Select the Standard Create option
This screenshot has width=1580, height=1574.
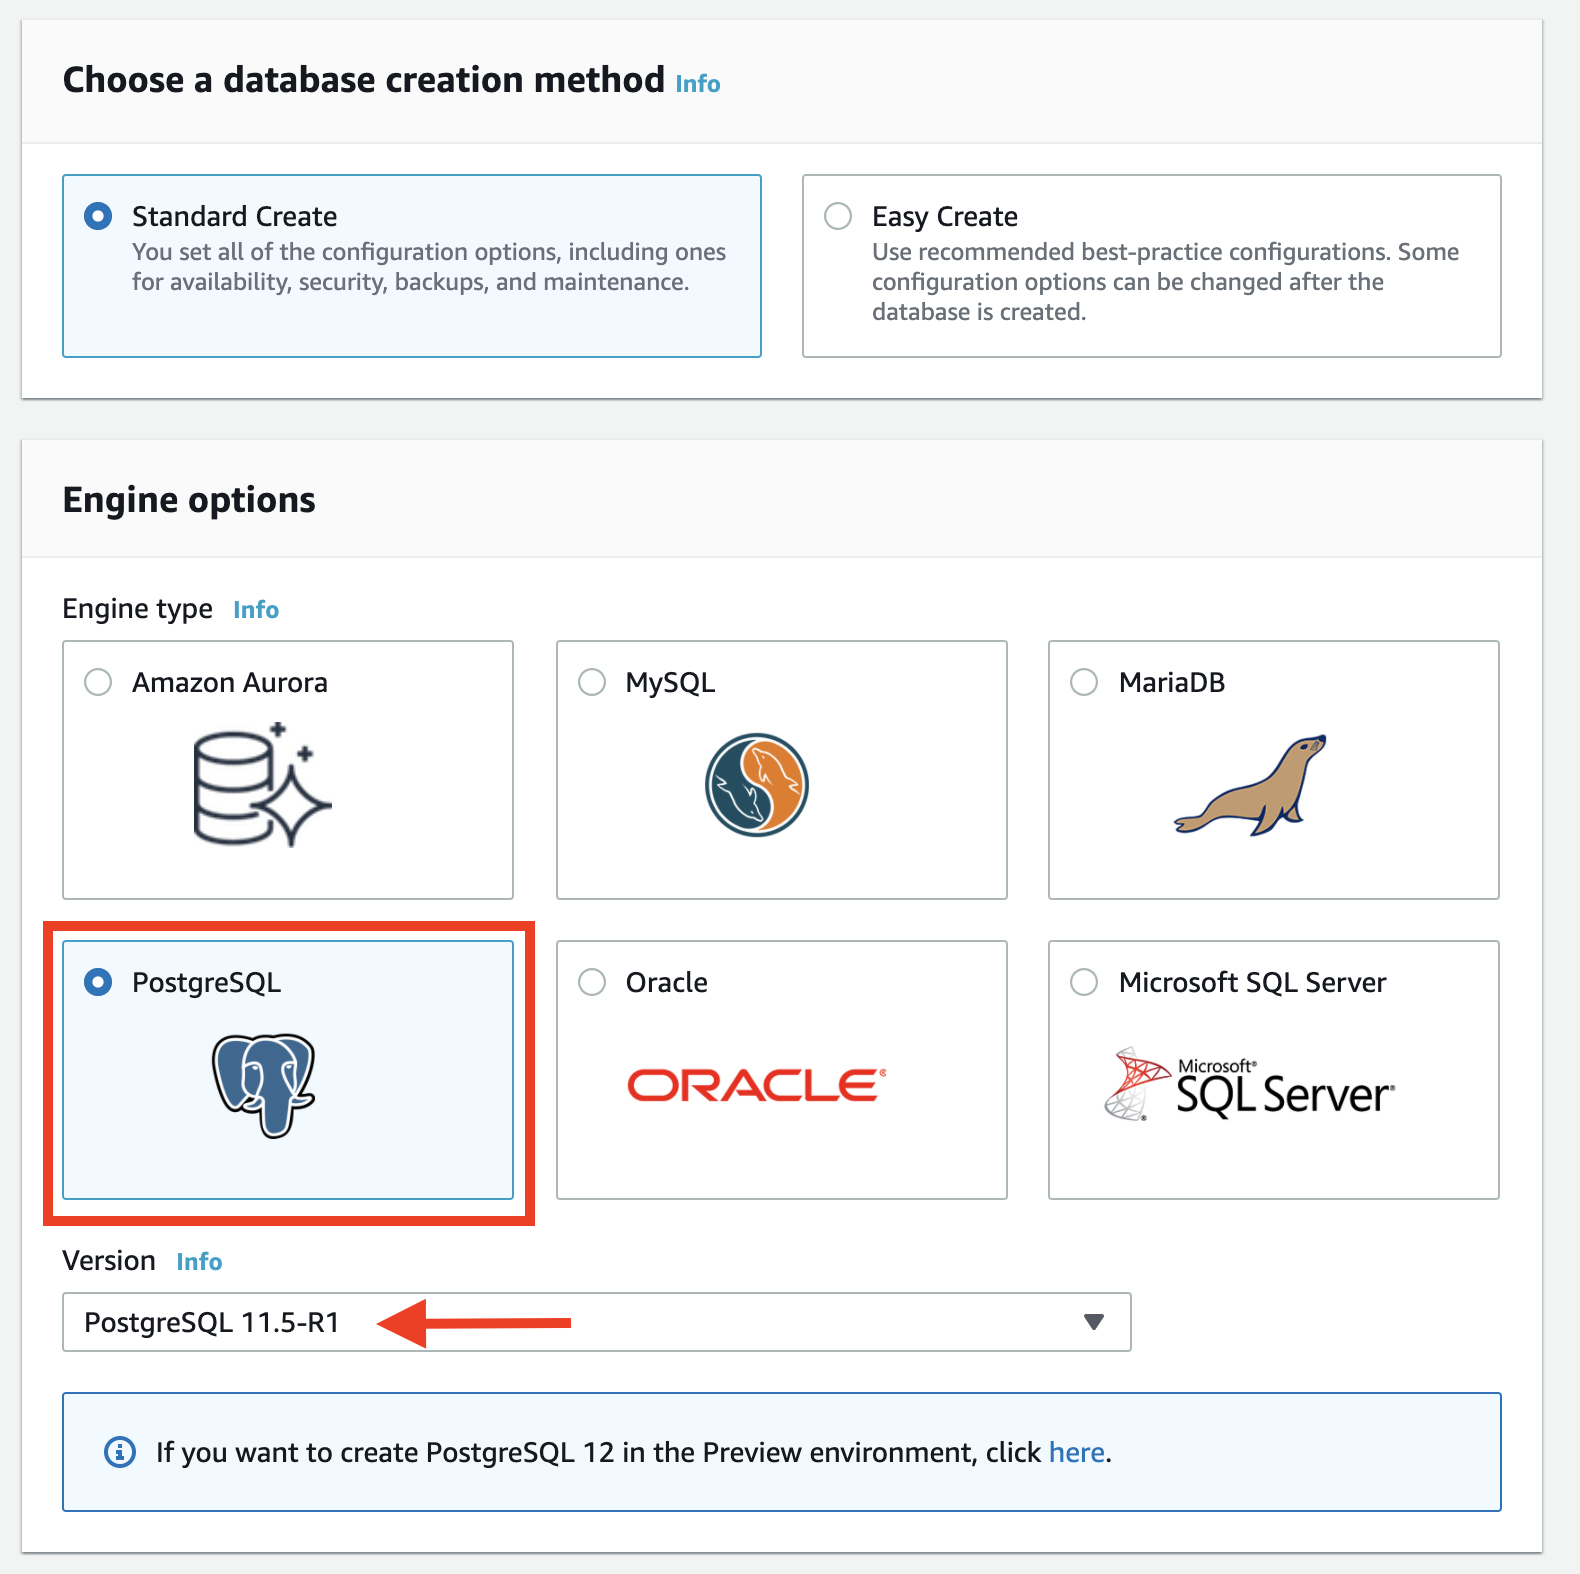click(x=97, y=216)
